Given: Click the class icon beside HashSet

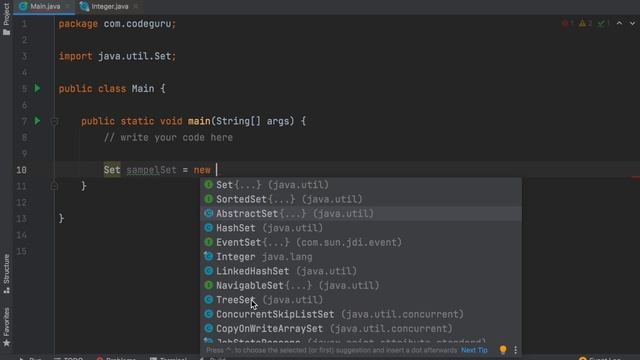Looking at the screenshot, I should click(209, 228).
